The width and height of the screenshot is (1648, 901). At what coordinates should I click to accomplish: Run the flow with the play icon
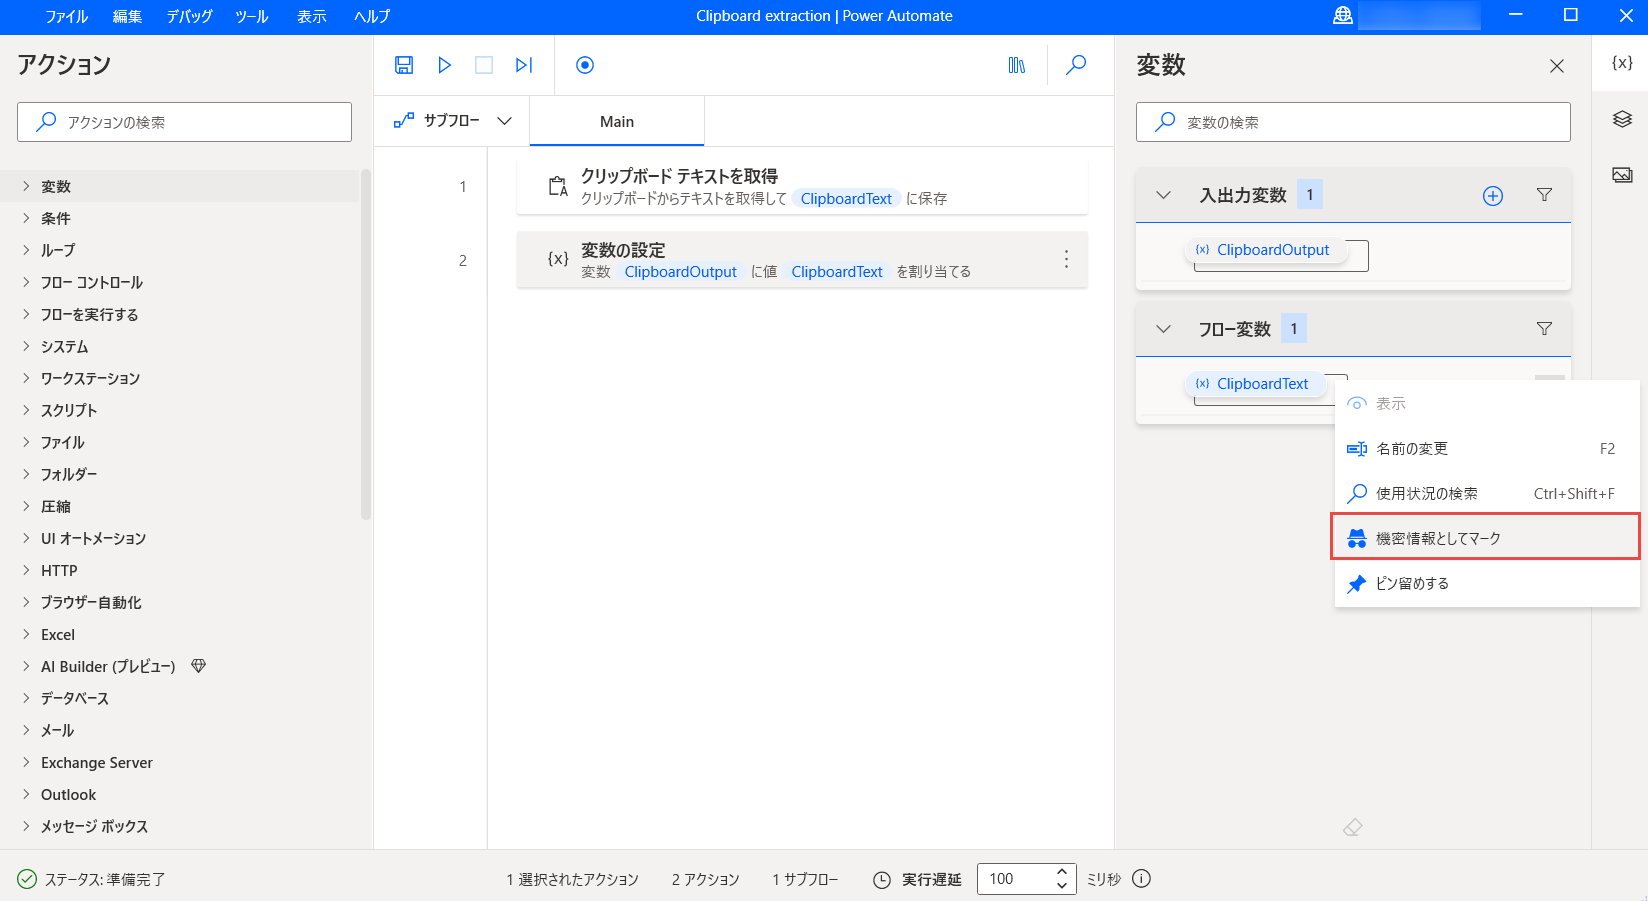click(445, 65)
